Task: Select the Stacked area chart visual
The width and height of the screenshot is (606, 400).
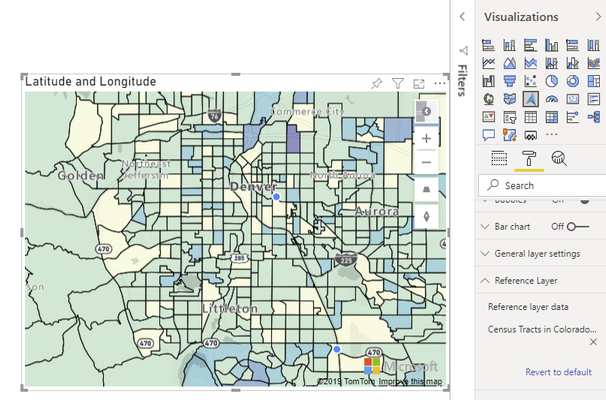Action: pyautogui.click(x=531, y=63)
